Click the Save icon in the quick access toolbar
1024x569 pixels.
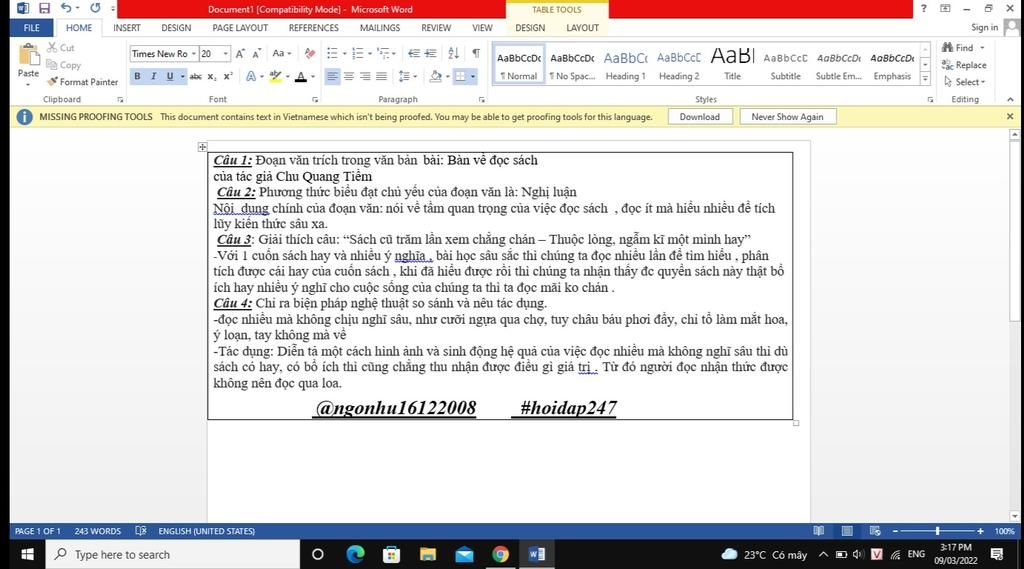44,8
